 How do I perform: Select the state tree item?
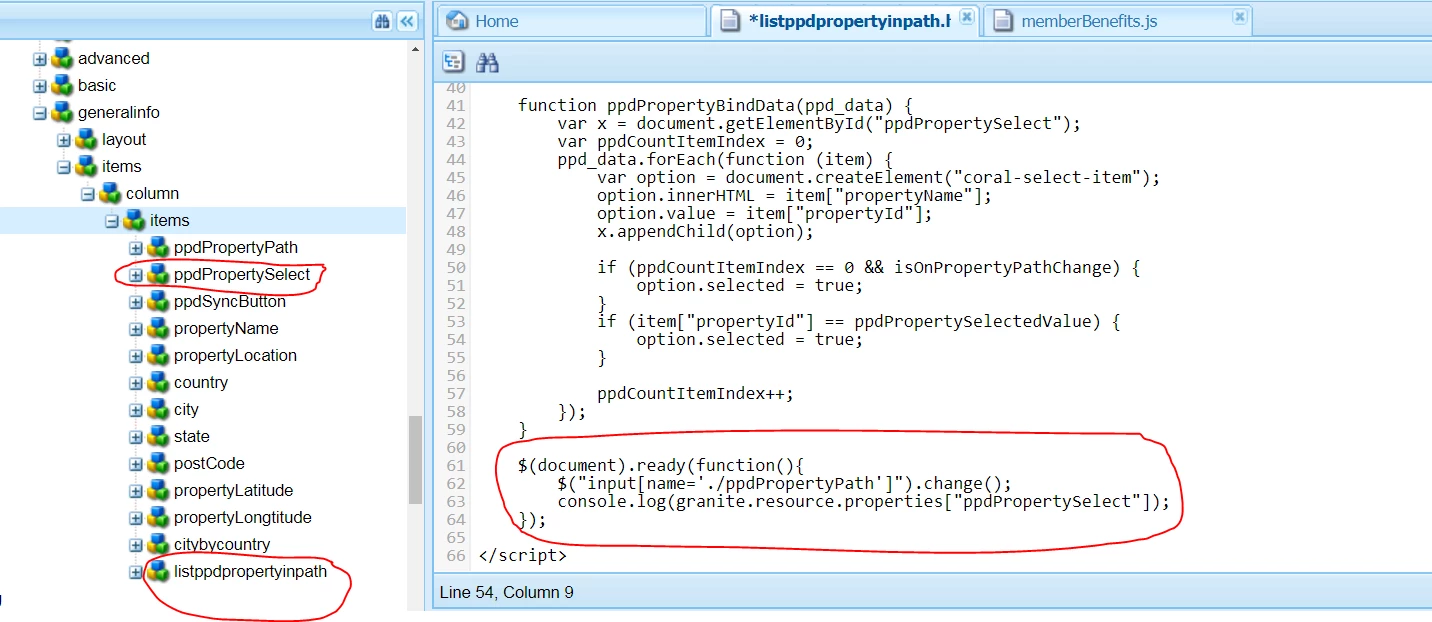coord(192,436)
